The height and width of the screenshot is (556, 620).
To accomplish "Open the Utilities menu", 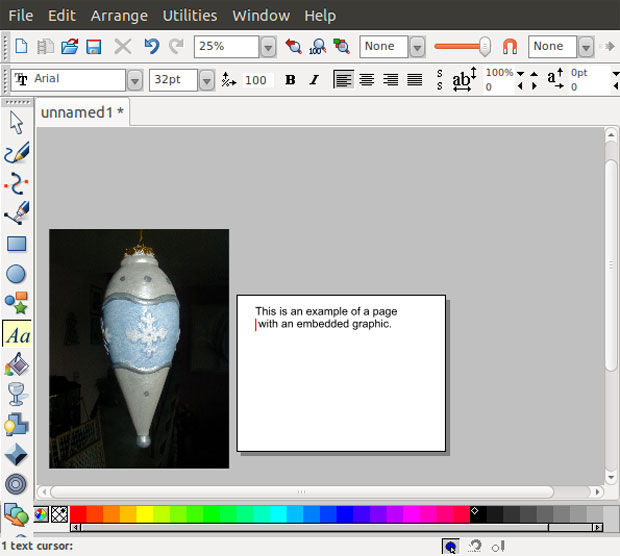I will pyautogui.click(x=190, y=16).
